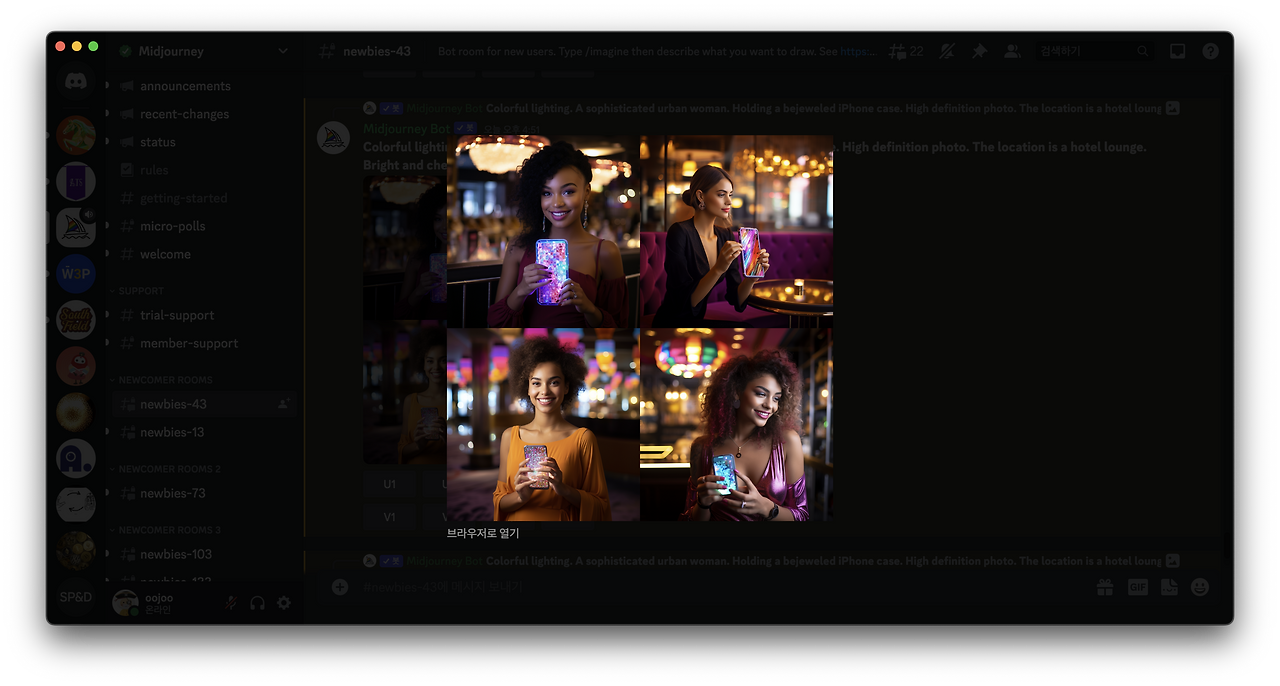Open the South Field server icon
The height and width of the screenshot is (686, 1280).
[76, 320]
